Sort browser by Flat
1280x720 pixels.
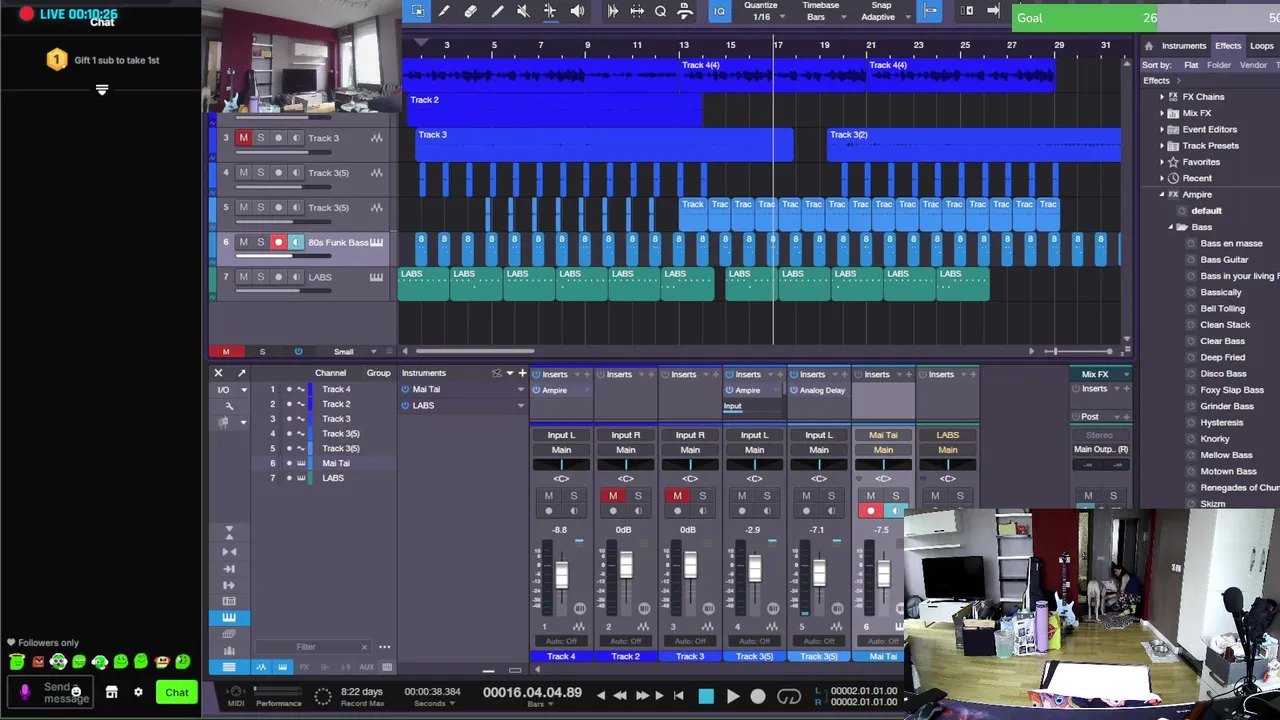[1191, 65]
